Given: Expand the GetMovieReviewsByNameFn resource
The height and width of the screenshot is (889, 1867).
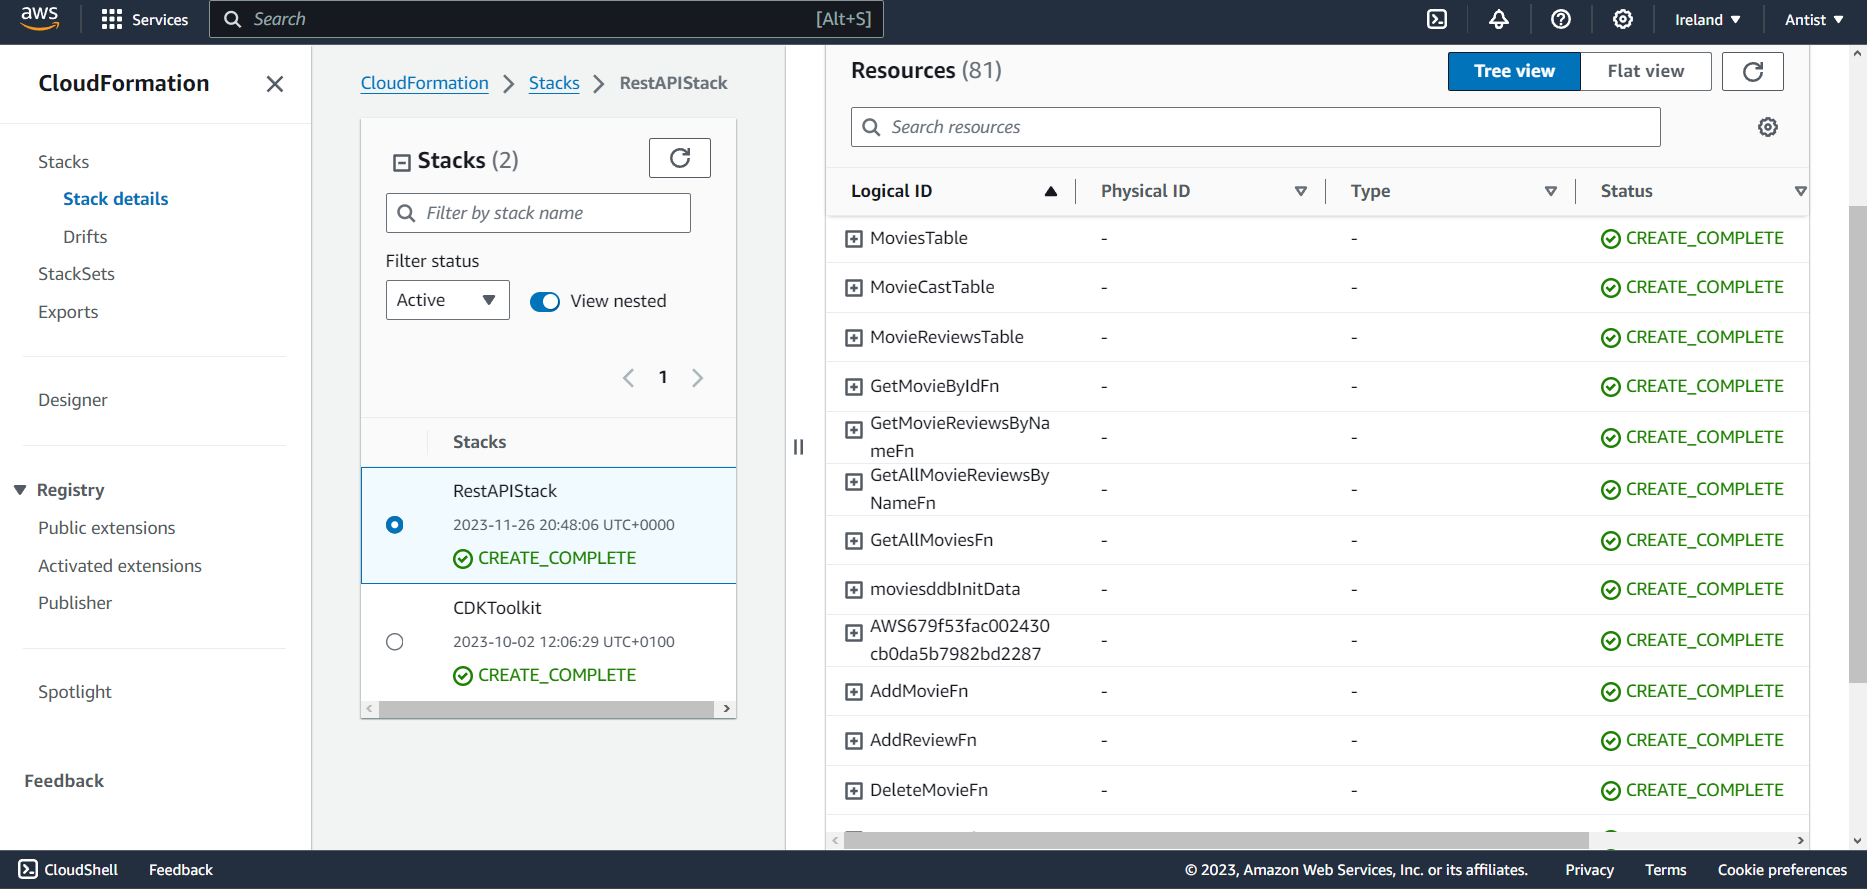Looking at the screenshot, I should (x=854, y=430).
